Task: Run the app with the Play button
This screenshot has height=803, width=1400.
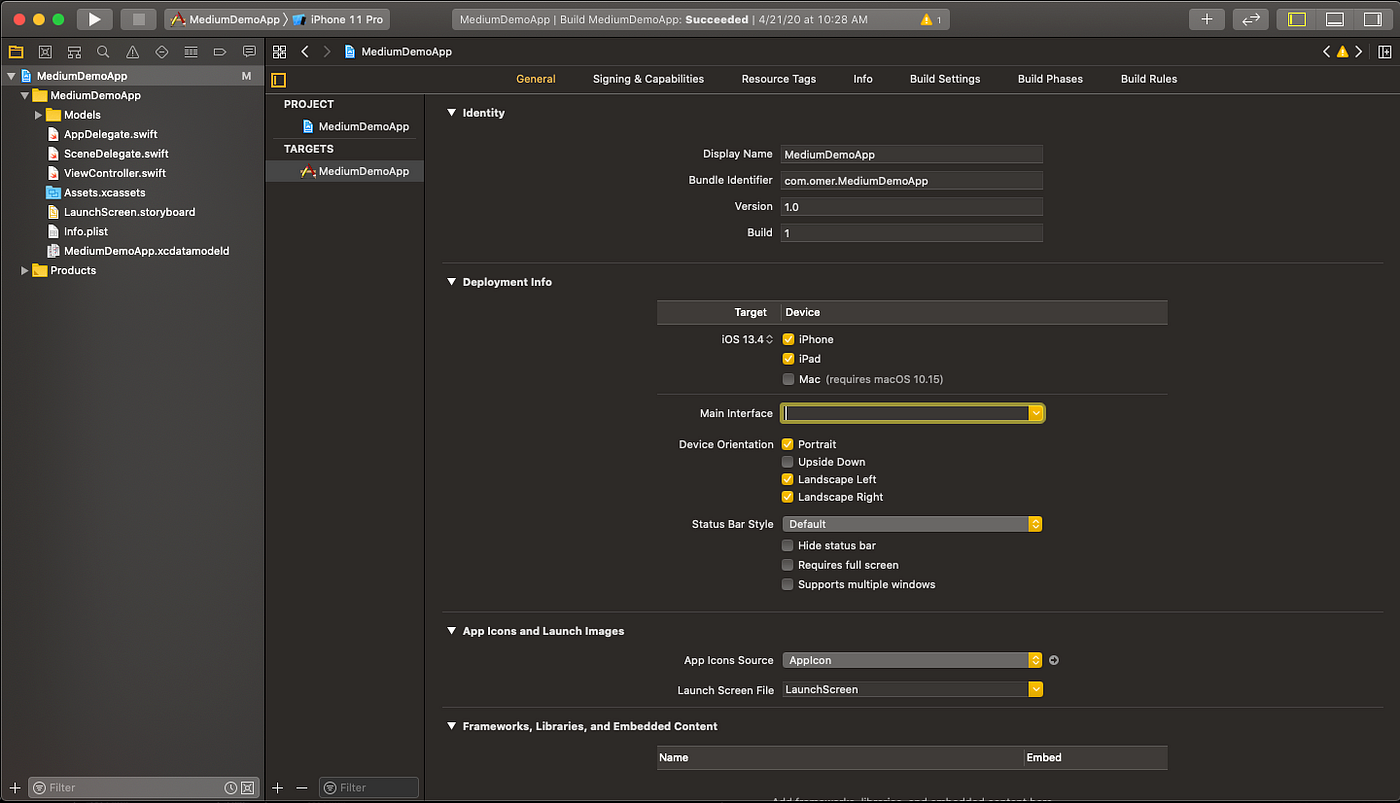Action: pos(94,18)
